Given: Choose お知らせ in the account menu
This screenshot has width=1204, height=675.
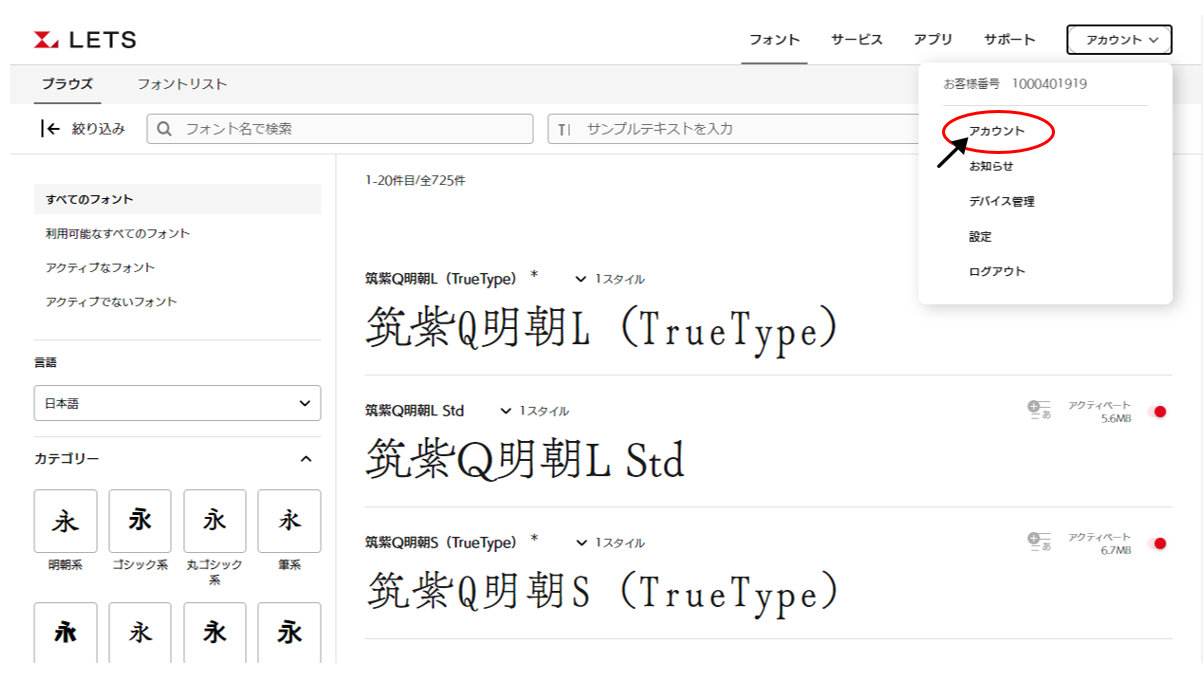Looking at the screenshot, I should (x=991, y=166).
